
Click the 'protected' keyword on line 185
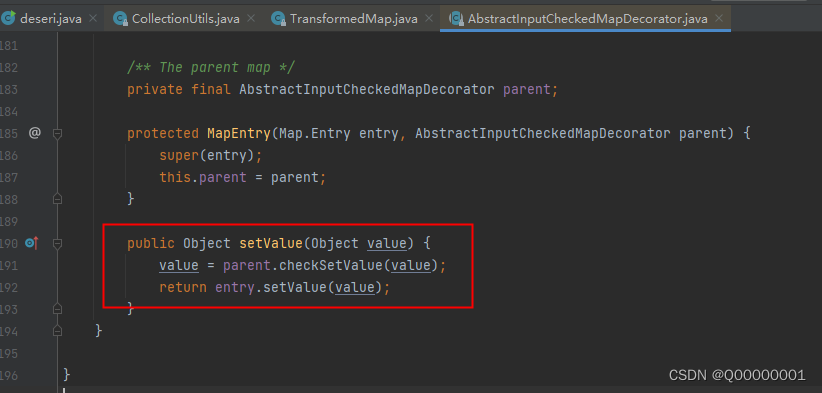click(x=163, y=134)
